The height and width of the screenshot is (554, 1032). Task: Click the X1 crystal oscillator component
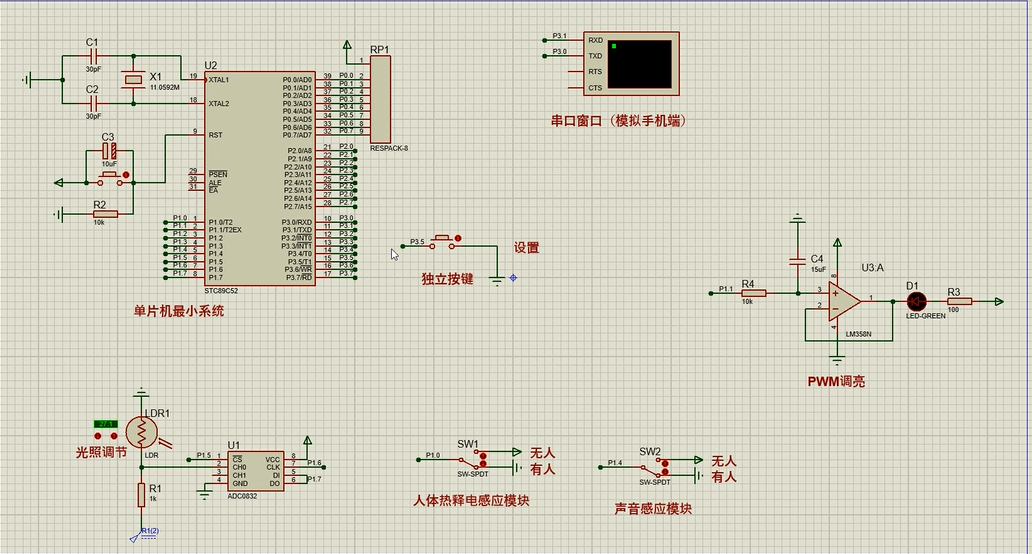coord(133,80)
